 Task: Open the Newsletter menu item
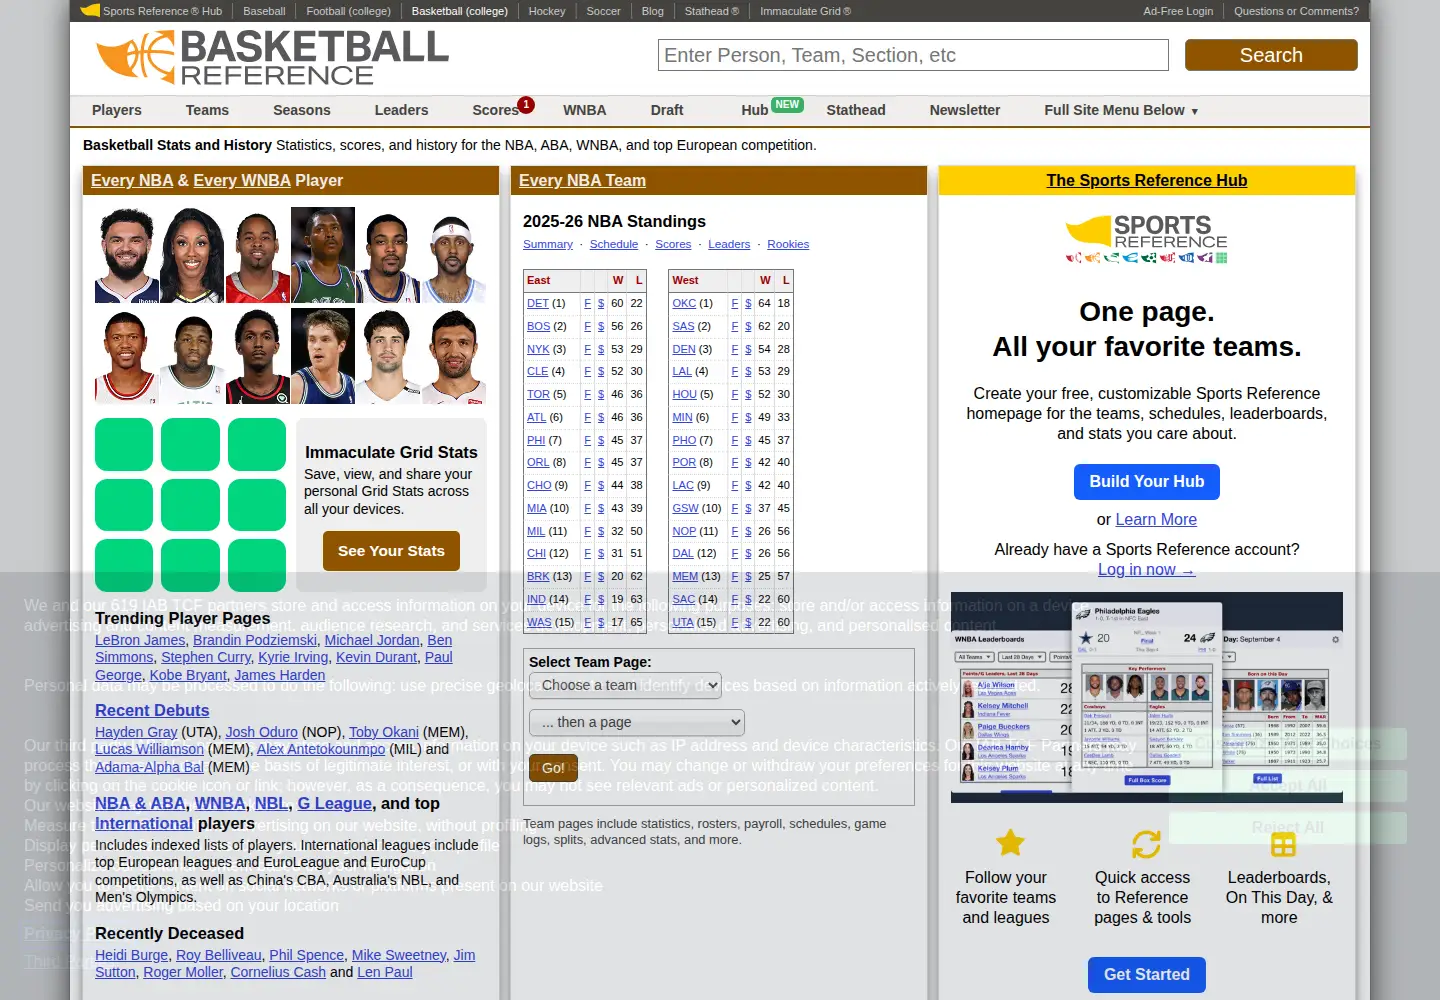(965, 110)
